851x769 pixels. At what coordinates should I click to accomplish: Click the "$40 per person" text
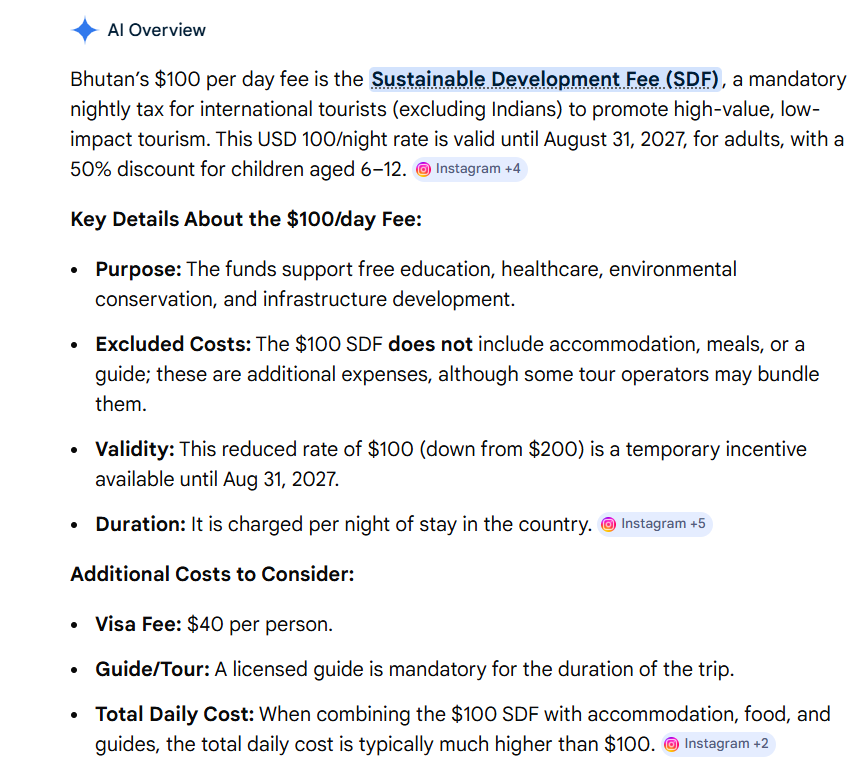260,624
